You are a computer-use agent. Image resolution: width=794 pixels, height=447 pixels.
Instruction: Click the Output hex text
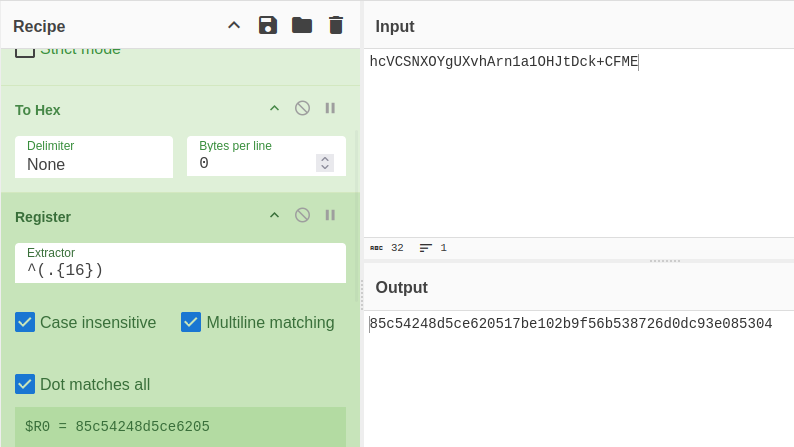click(x=571, y=323)
